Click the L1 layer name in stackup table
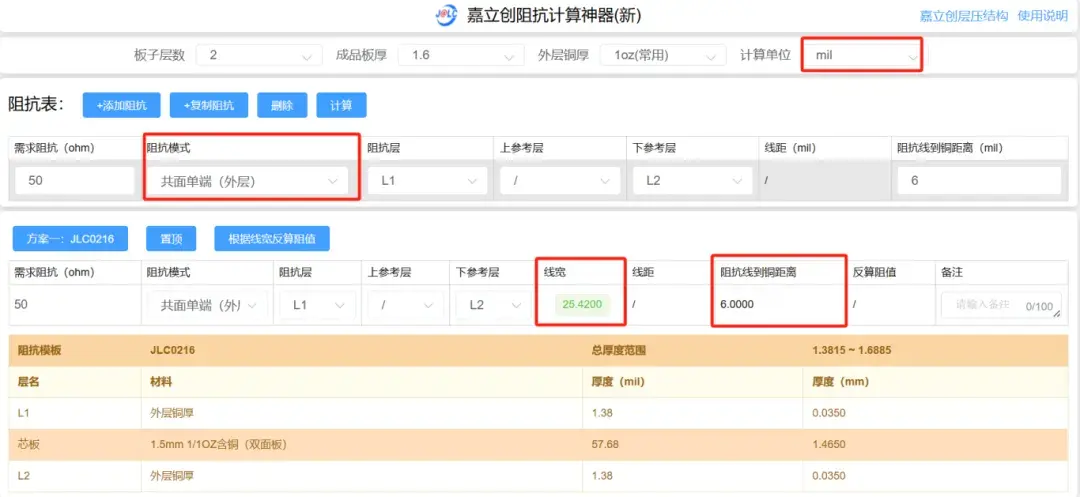 coord(23,413)
